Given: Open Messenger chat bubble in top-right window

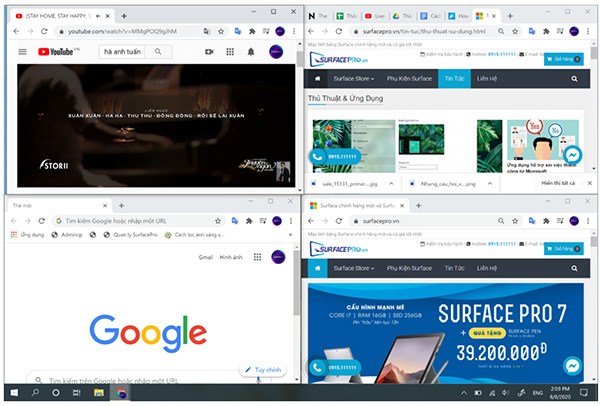Looking at the screenshot, I should pyautogui.click(x=572, y=155).
